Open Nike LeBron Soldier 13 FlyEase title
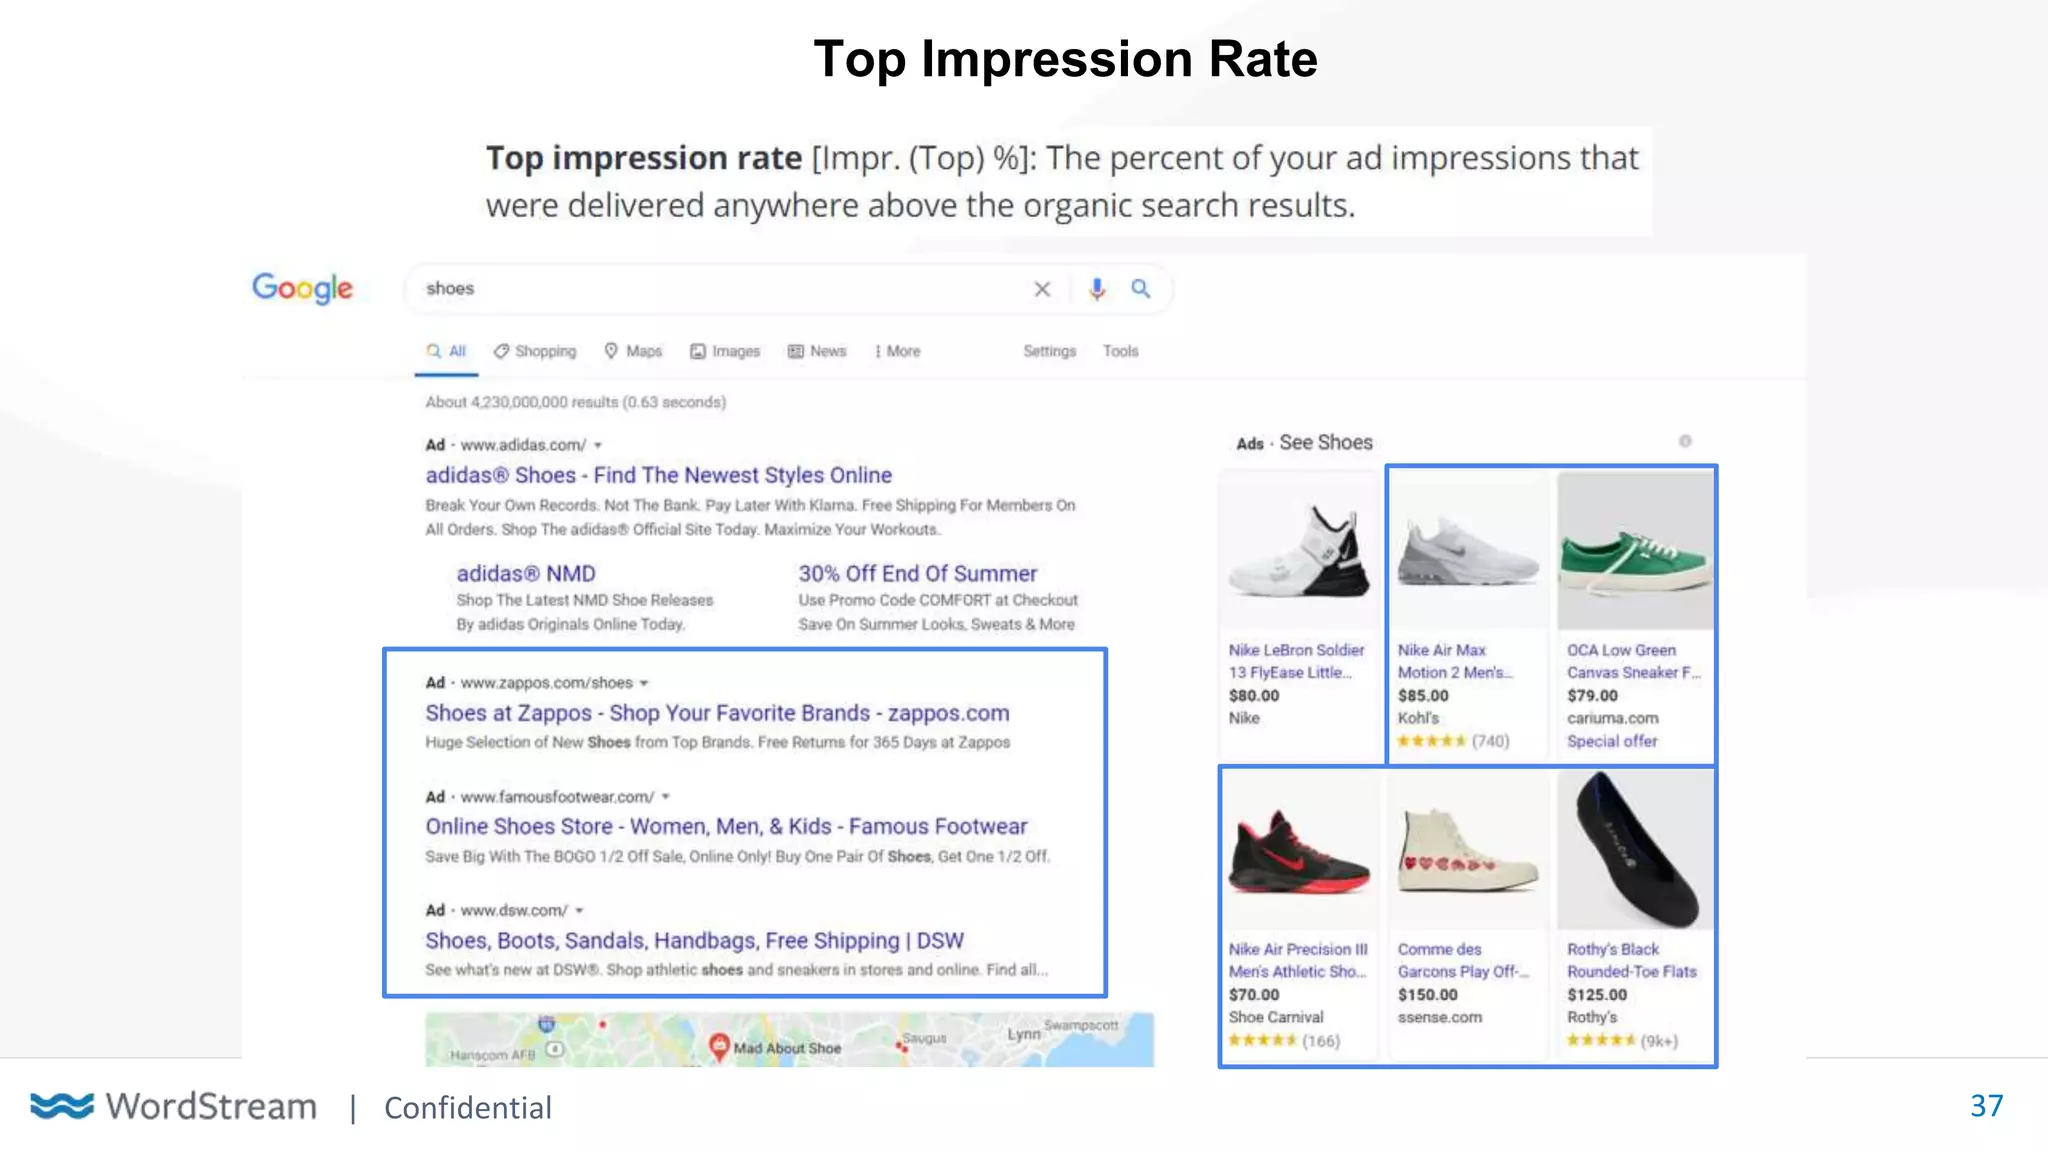The height and width of the screenshot is (1152, 2048). (1296, 661)
